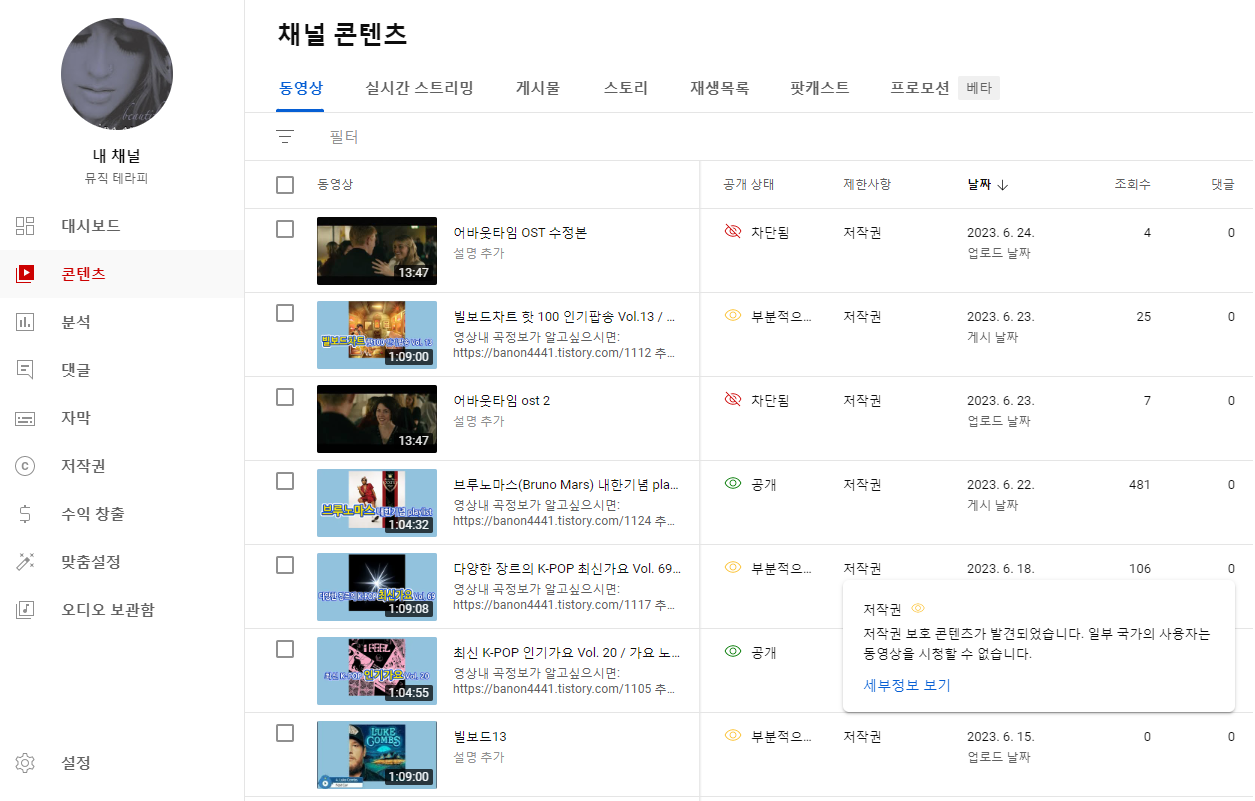The height and width of the screenshot is (801, 1255).
Task: Click the eye icon in copyright tooltip
Action: pyautogui.click(x=918, y=608)
